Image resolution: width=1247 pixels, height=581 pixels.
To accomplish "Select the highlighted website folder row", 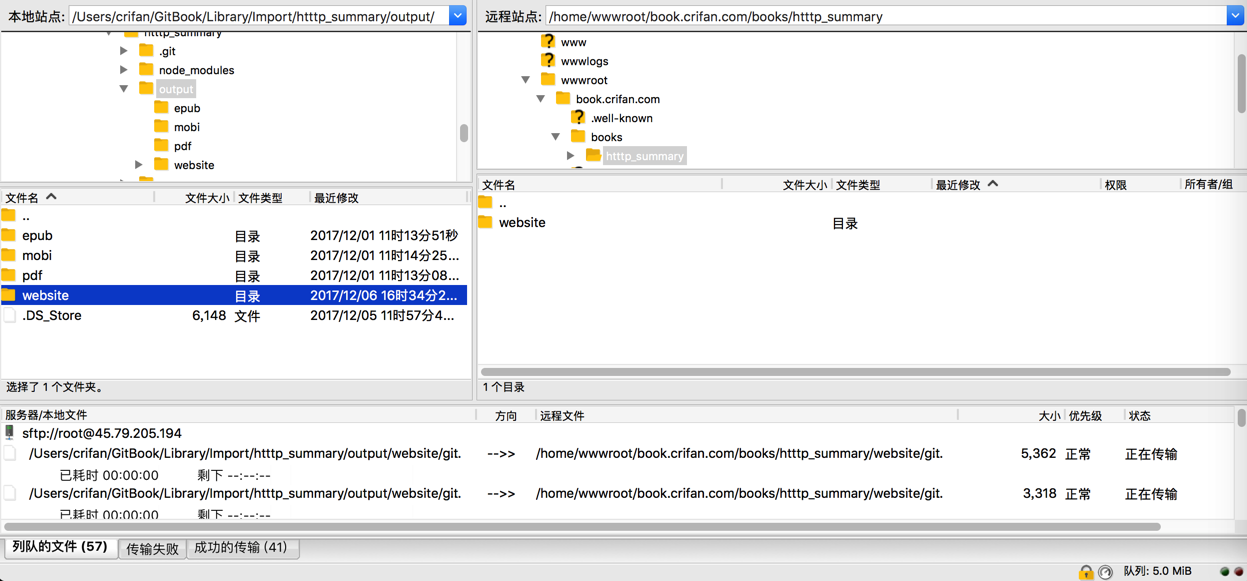I will [234, 296].
